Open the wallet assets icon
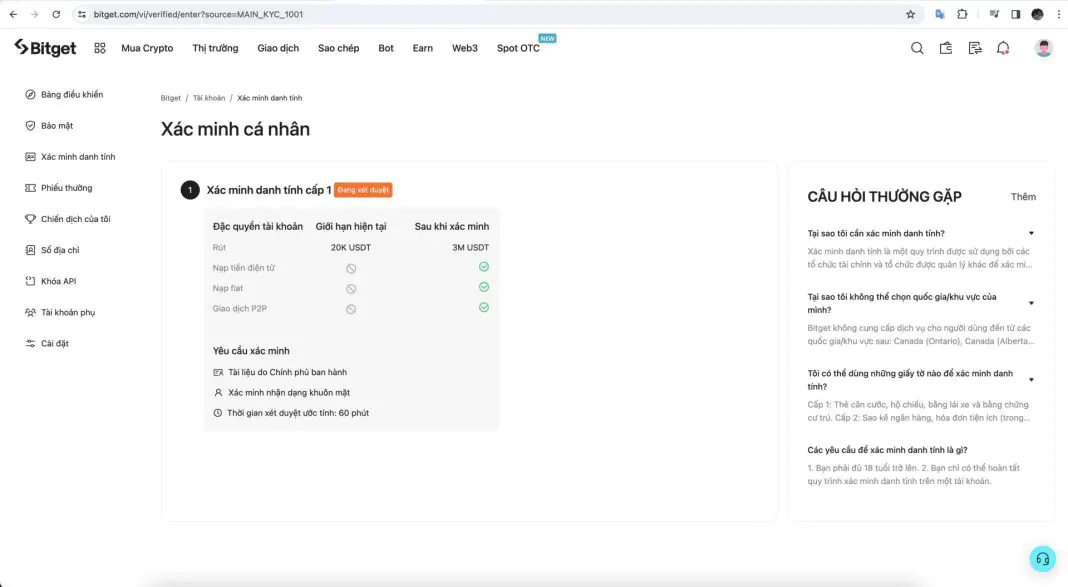The height and width of the screenshot is (587, 1068). click(945, 48)
